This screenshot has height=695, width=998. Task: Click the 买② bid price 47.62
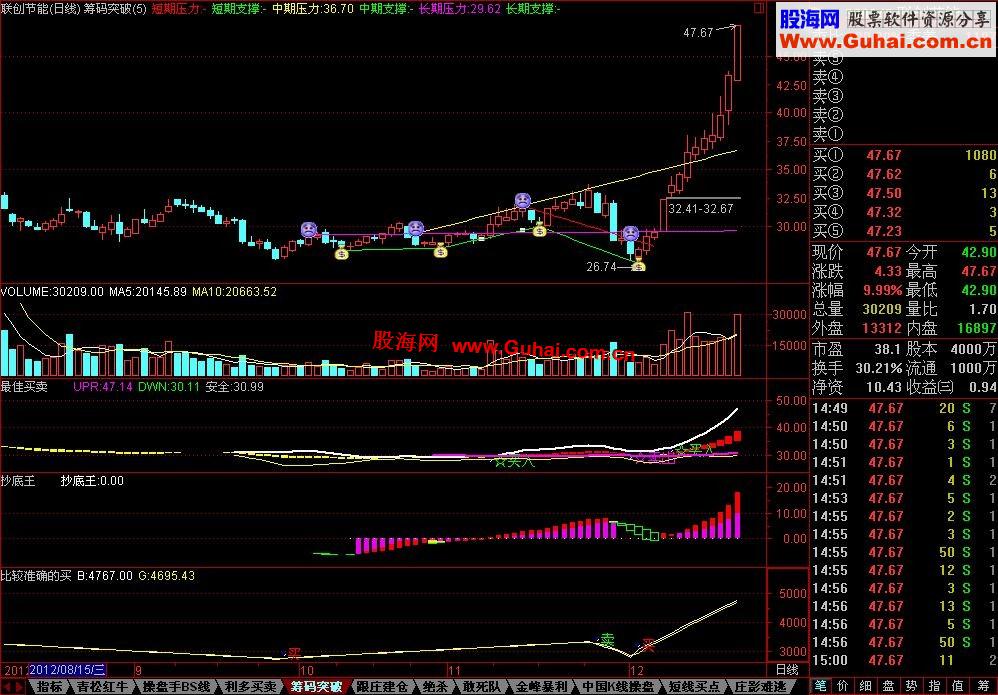pos(884,174)
